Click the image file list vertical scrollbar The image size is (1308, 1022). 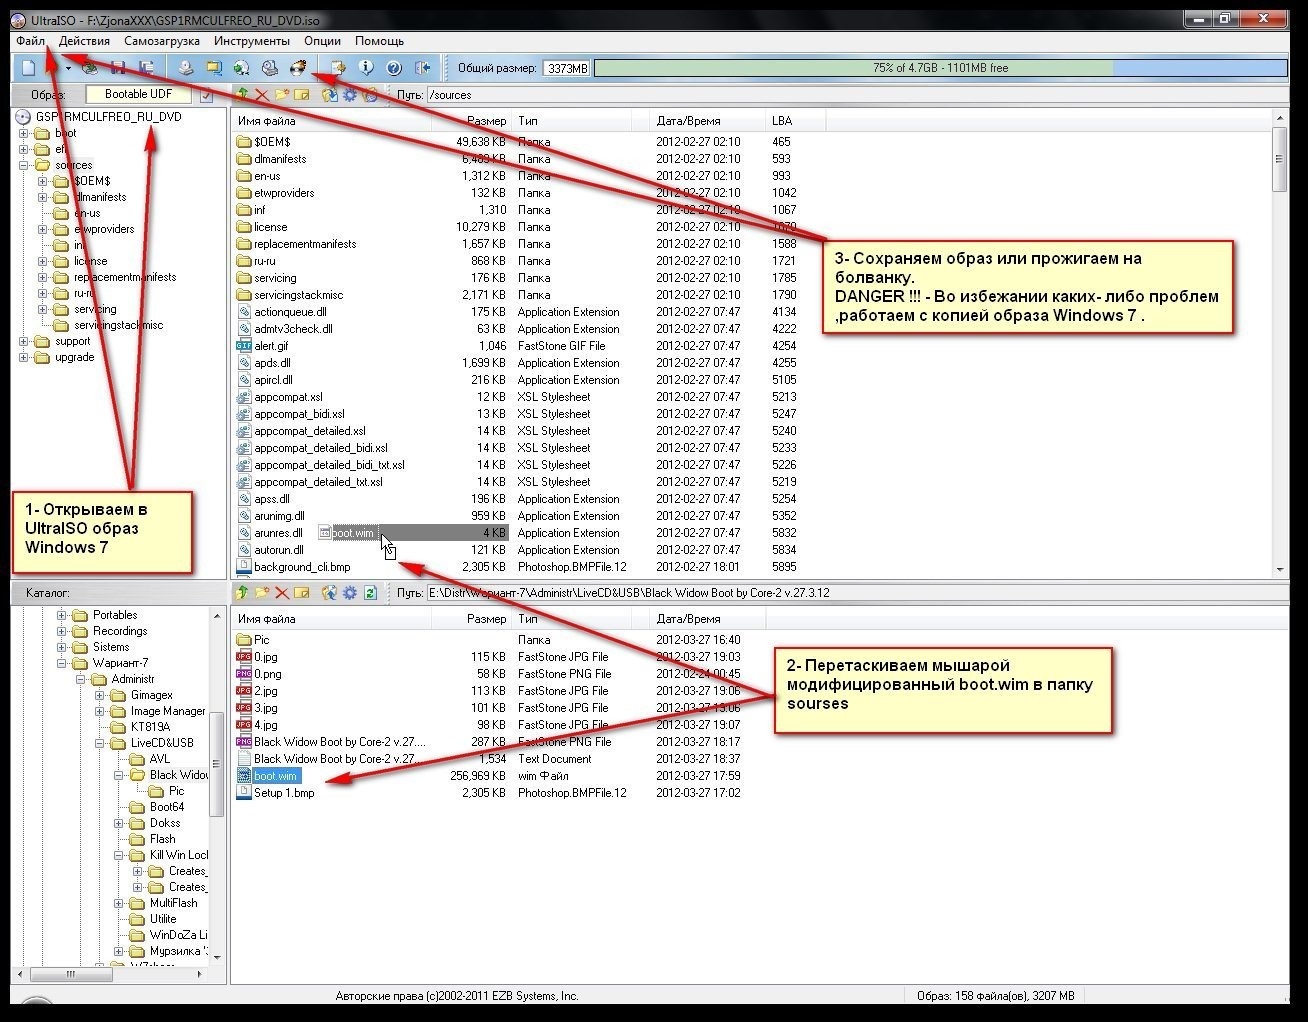pyautogui.click(x=1280, y=344)
